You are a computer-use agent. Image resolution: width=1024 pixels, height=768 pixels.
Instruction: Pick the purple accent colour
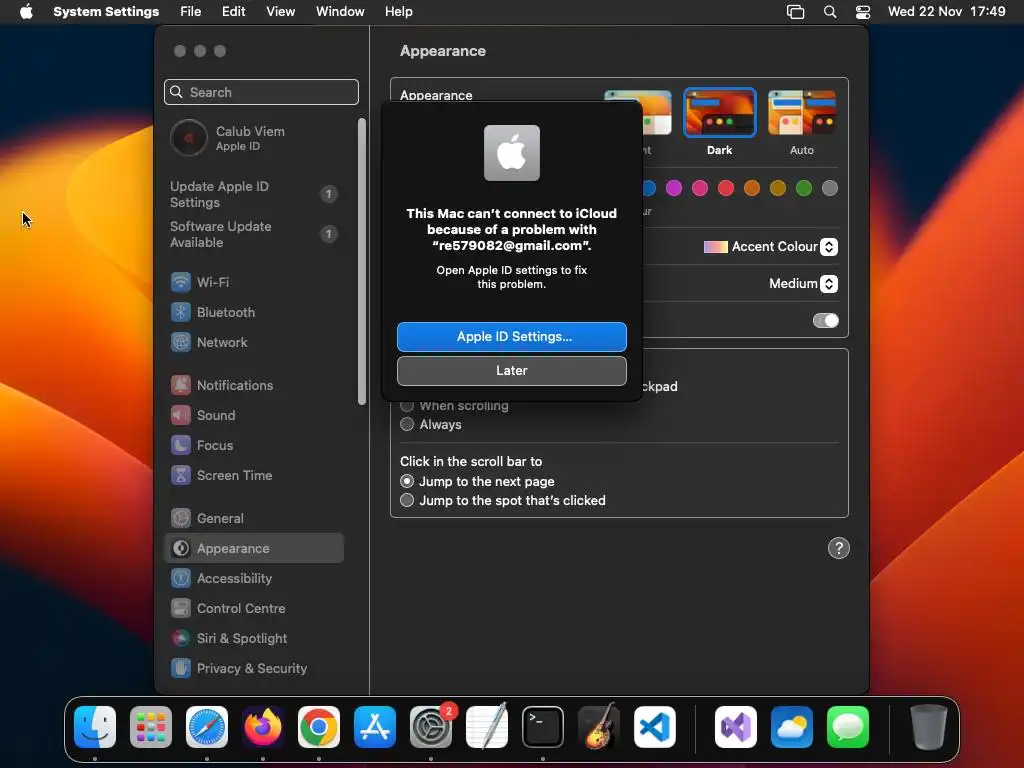tap(674, 189)
